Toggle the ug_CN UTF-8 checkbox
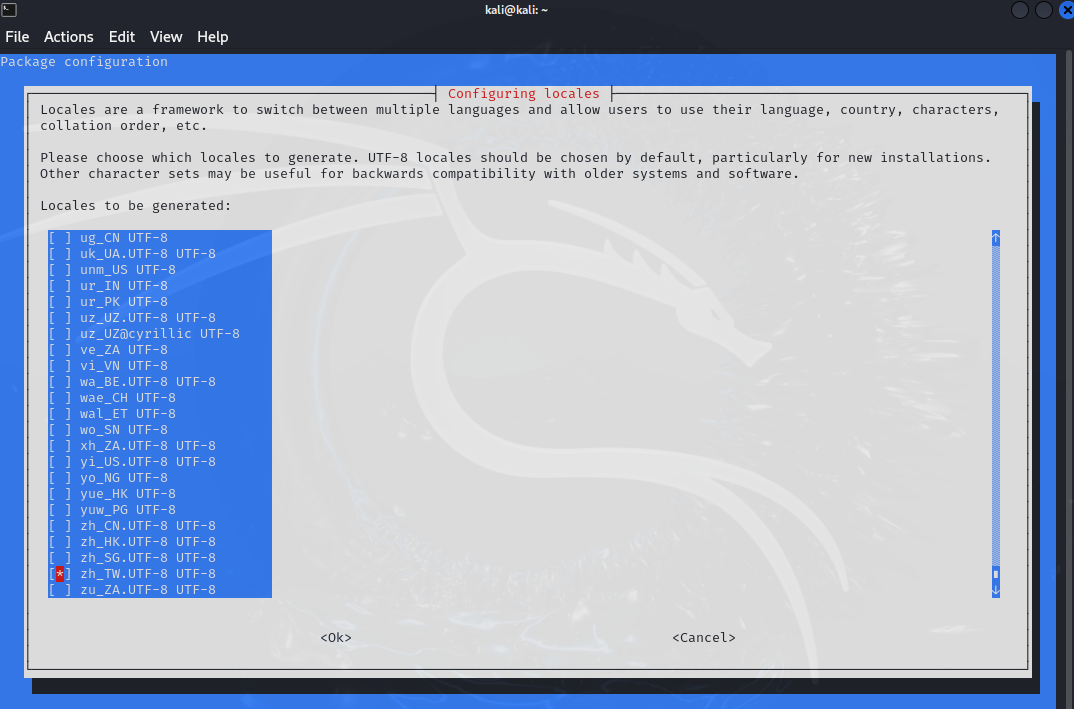 tap(60, 238)
